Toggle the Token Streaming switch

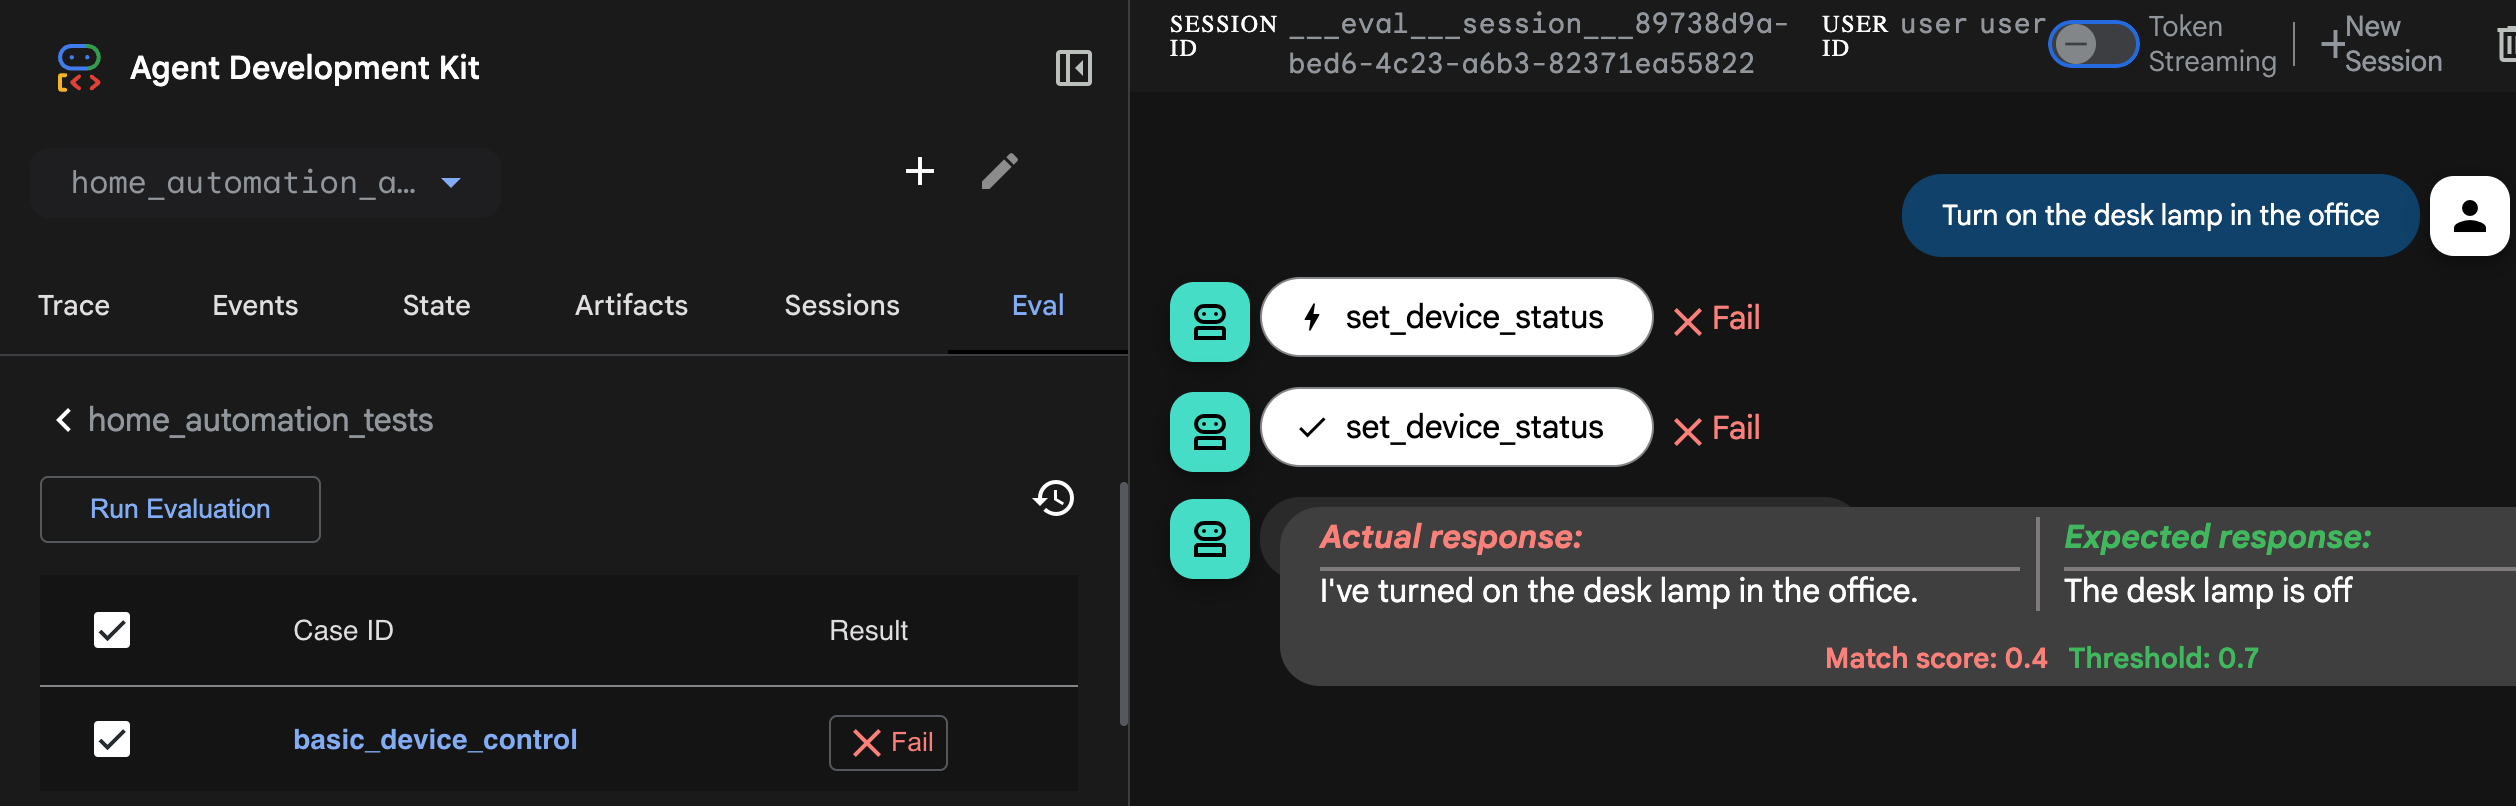[x=2092, y=44]
